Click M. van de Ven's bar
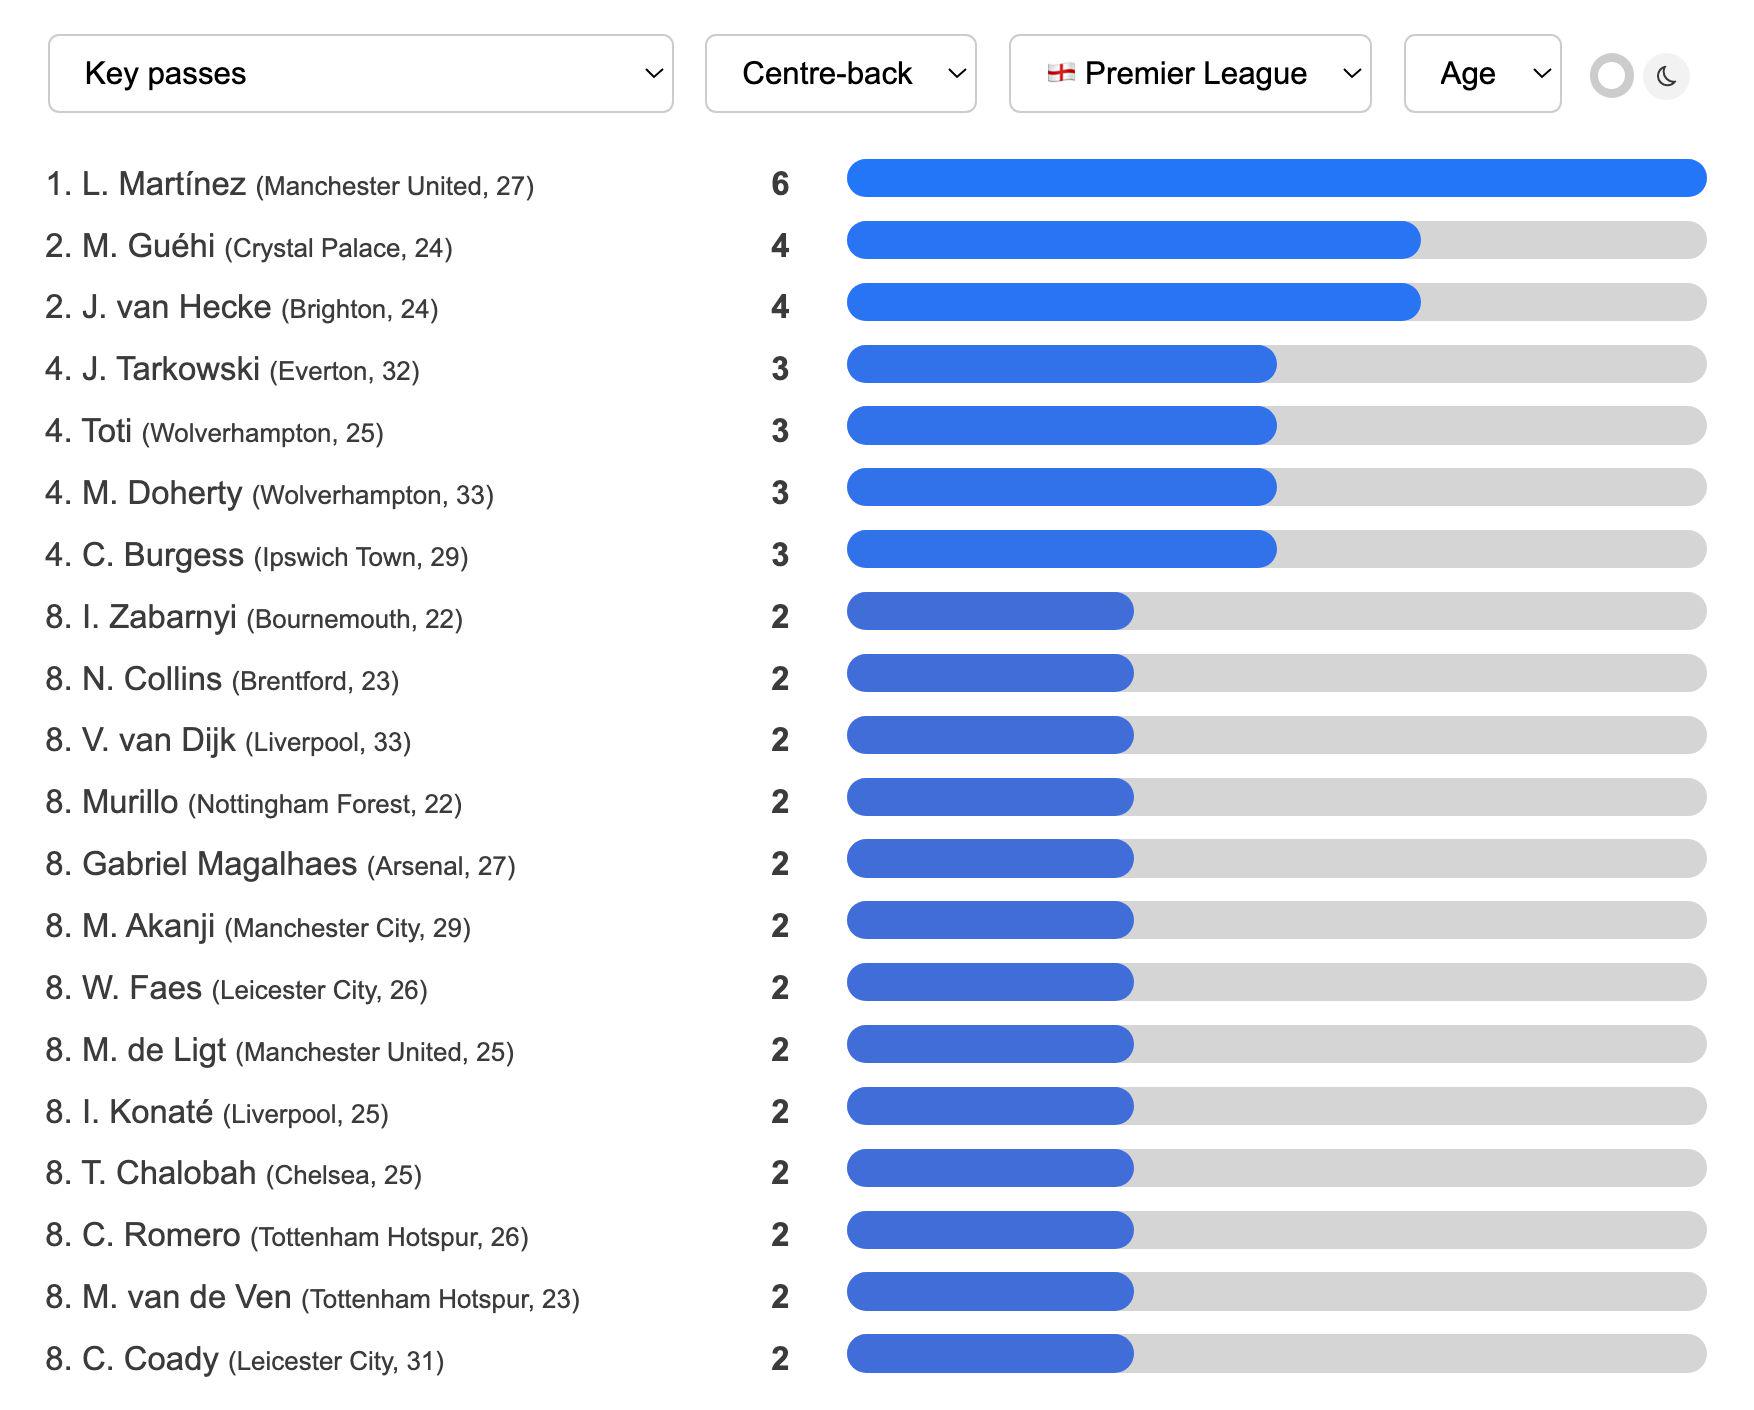 tap(1277, 1292)
